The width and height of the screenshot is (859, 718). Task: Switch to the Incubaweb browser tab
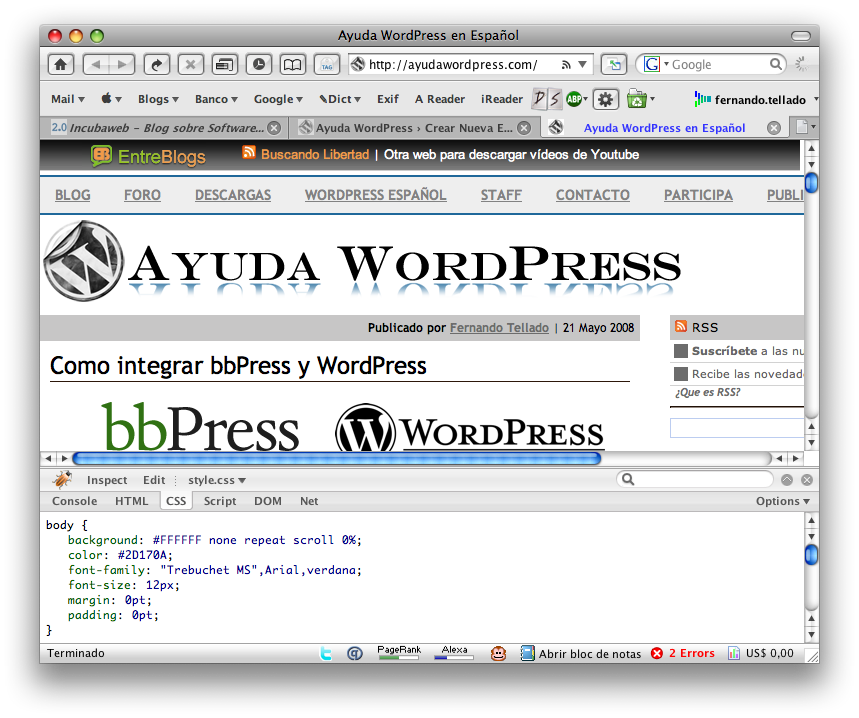pos(165,128)
